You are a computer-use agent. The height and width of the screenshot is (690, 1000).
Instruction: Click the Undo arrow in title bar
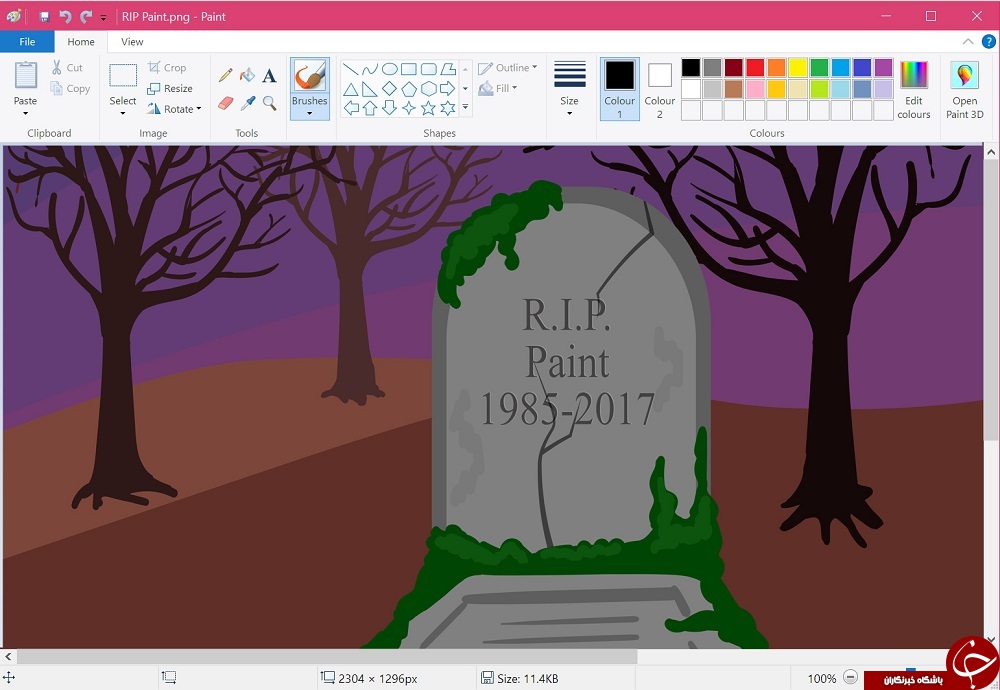(x=65, y=17)
